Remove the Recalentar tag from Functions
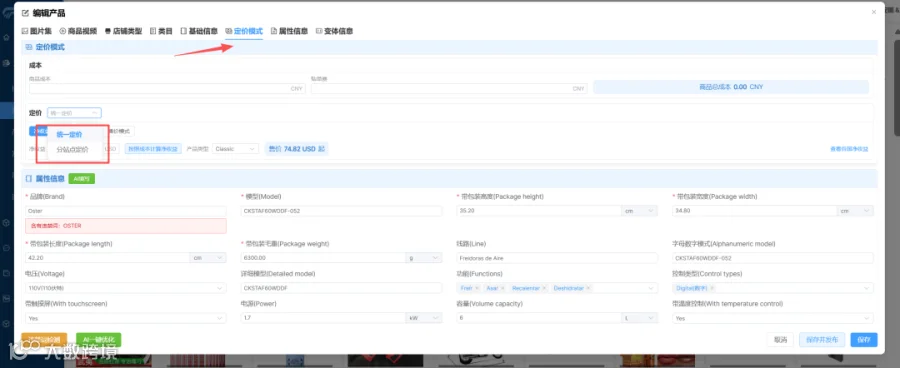 coord(544,288)
